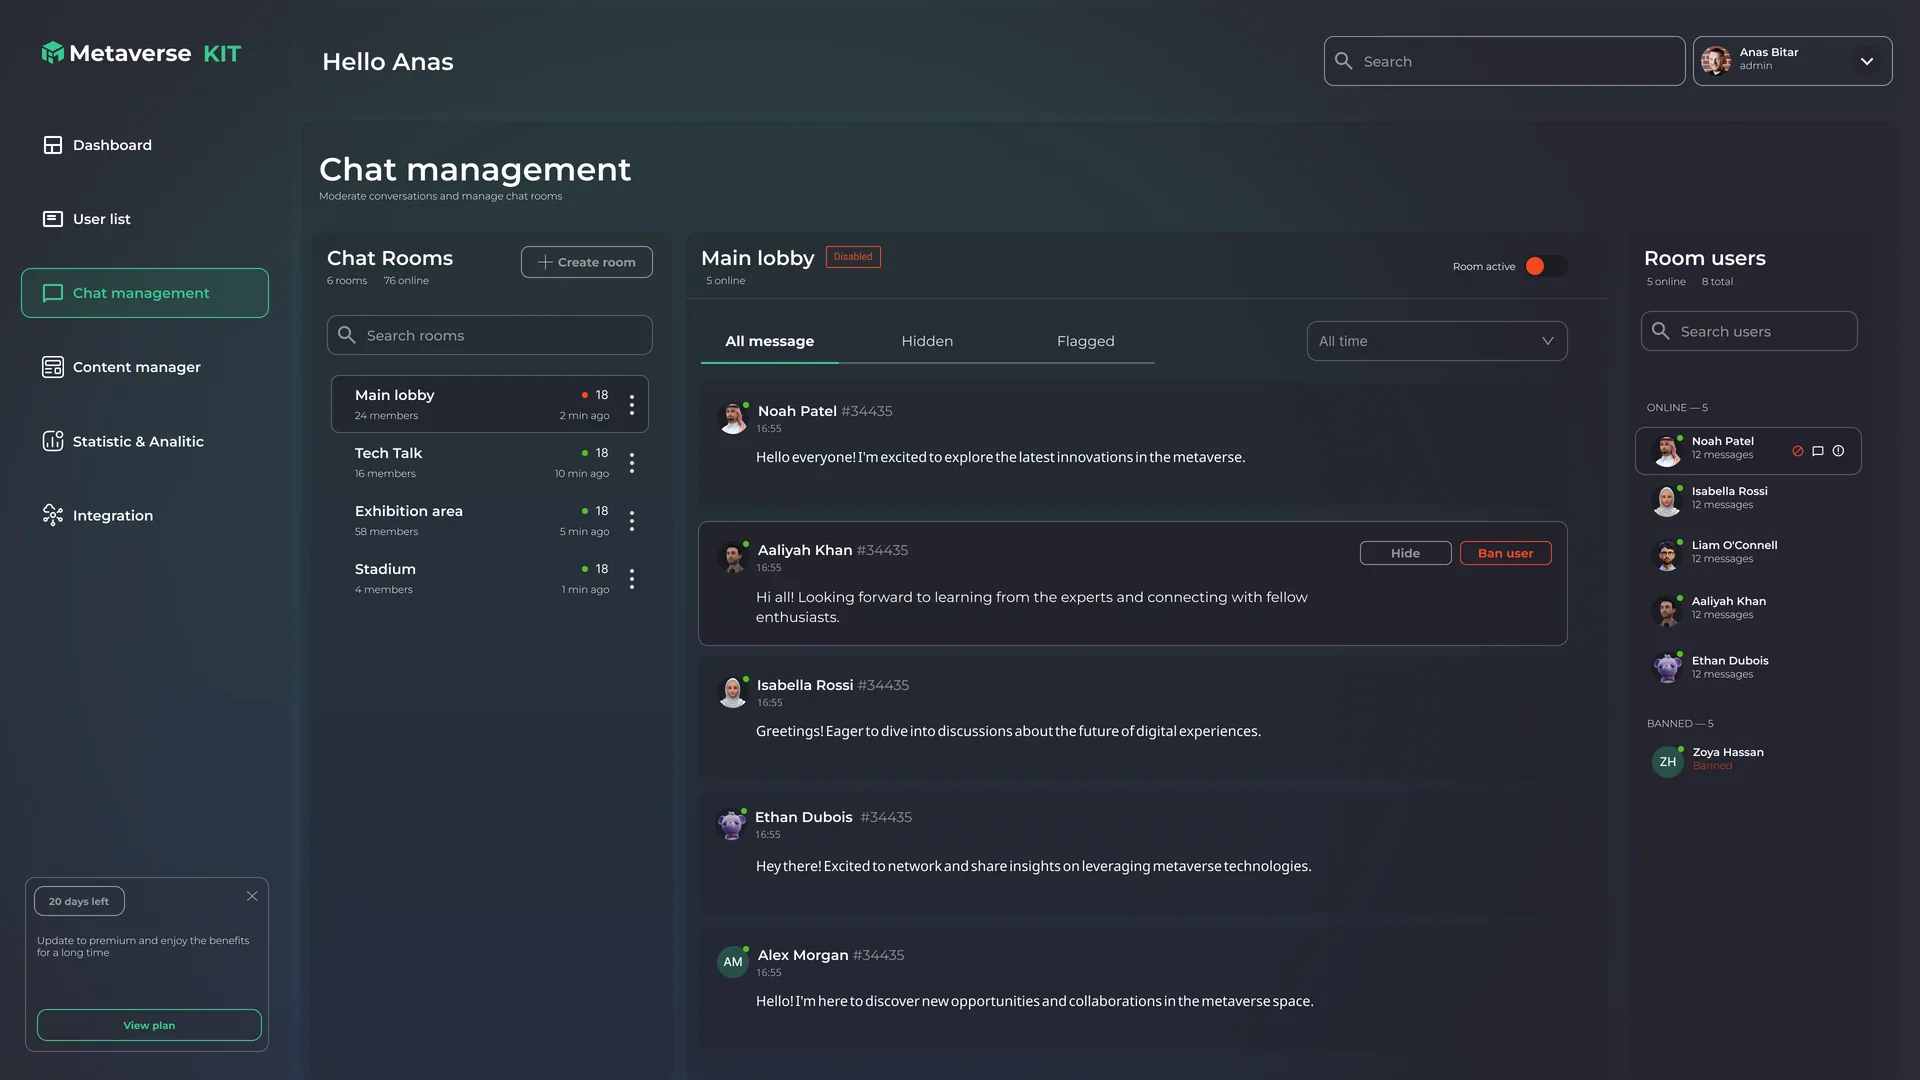Click the 20 days left badge
Viewport: 1920px width, 1080px height.
(79, 901)
